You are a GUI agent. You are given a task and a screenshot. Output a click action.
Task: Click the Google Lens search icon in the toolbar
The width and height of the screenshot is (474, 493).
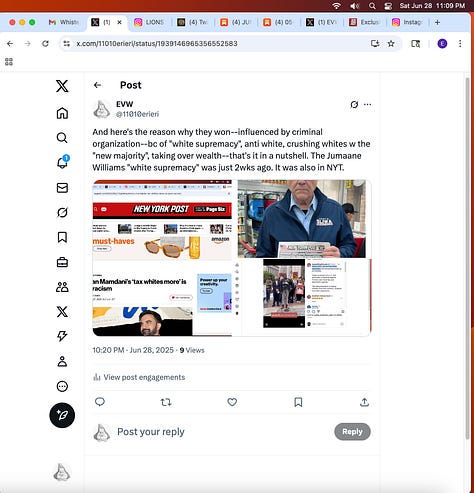[415, 44]
